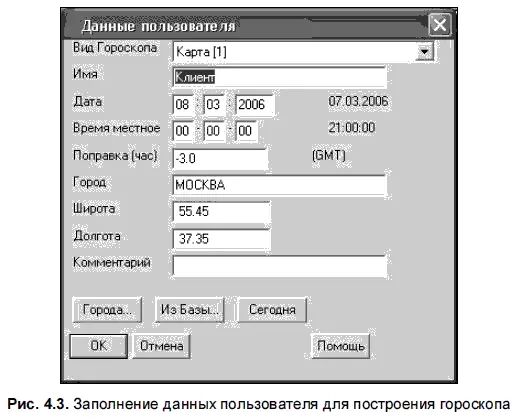Click the Имя field containing Клиент
Image resolution: width=517 pixels, height=420 pixels.
[280, 77]
